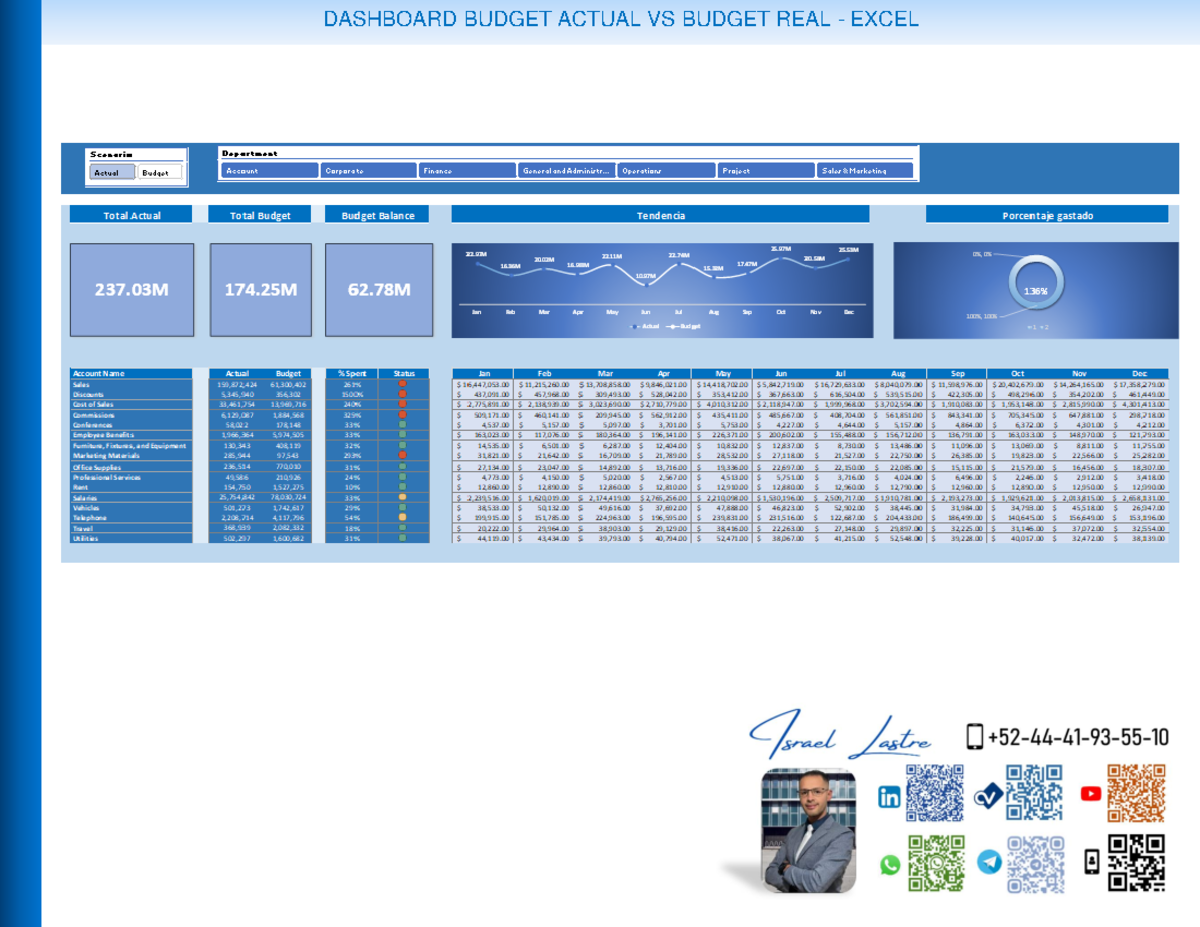The width and height of the screenshot is (1200, 927).
Task: Click the Dec column header
Action: tap(1139, 373)
